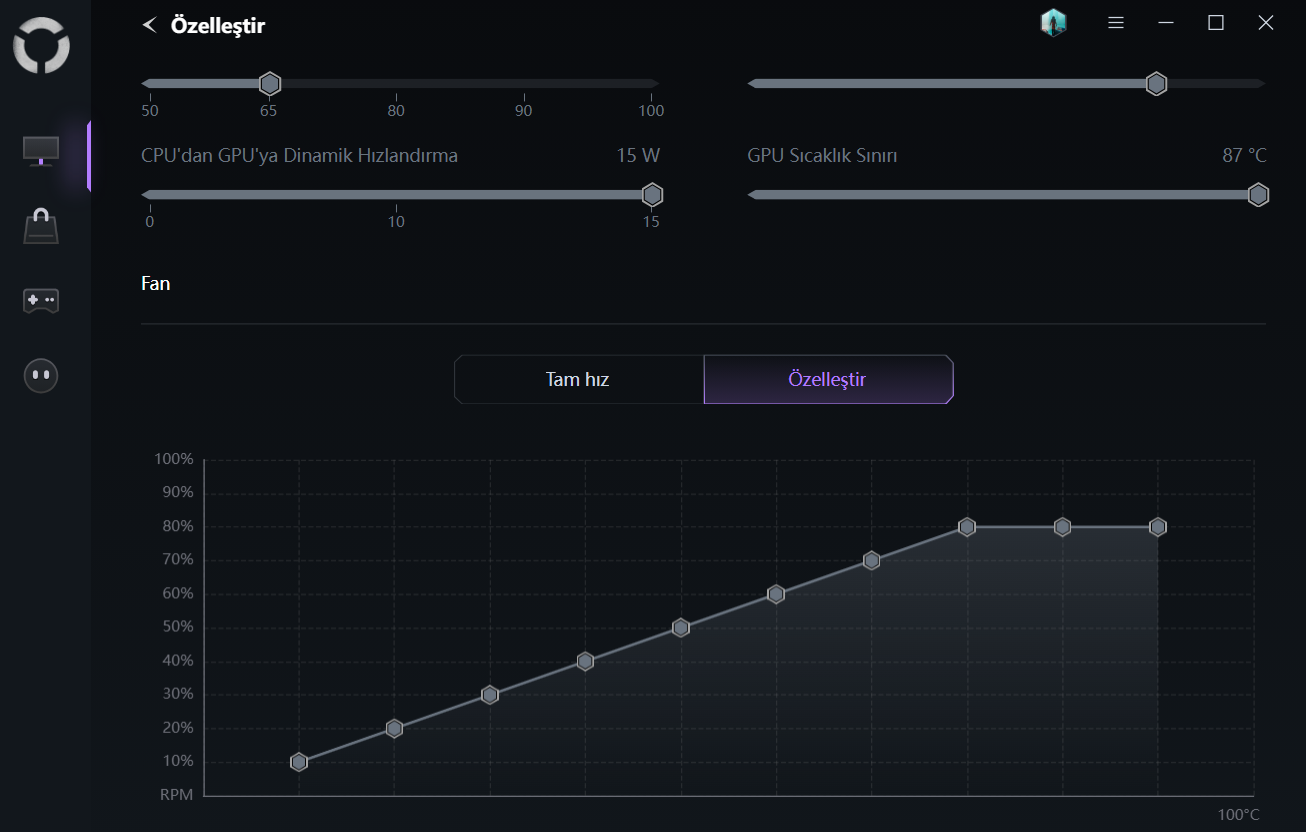Click the "50" tick label of the top slider

[x=150, y=111]
